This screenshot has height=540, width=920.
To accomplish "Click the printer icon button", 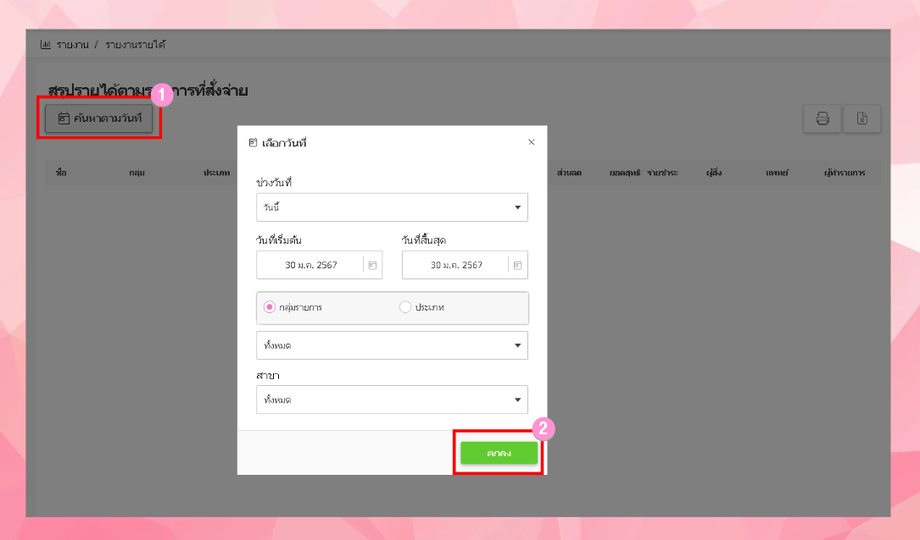I will click(x=822, y=119).
